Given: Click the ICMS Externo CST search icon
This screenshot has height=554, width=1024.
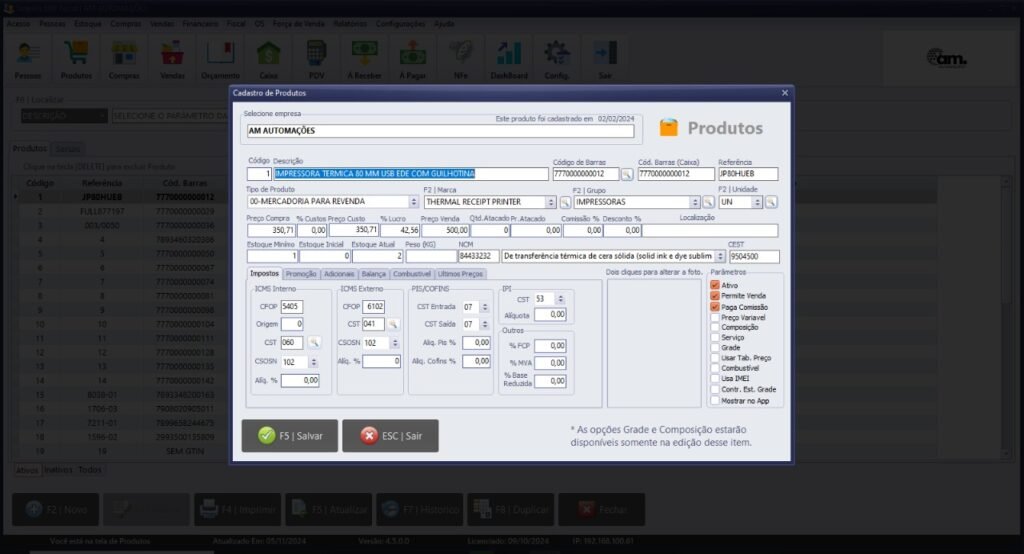Looking at the screenshot, I should pyautogui.click(x=393, y=324).
